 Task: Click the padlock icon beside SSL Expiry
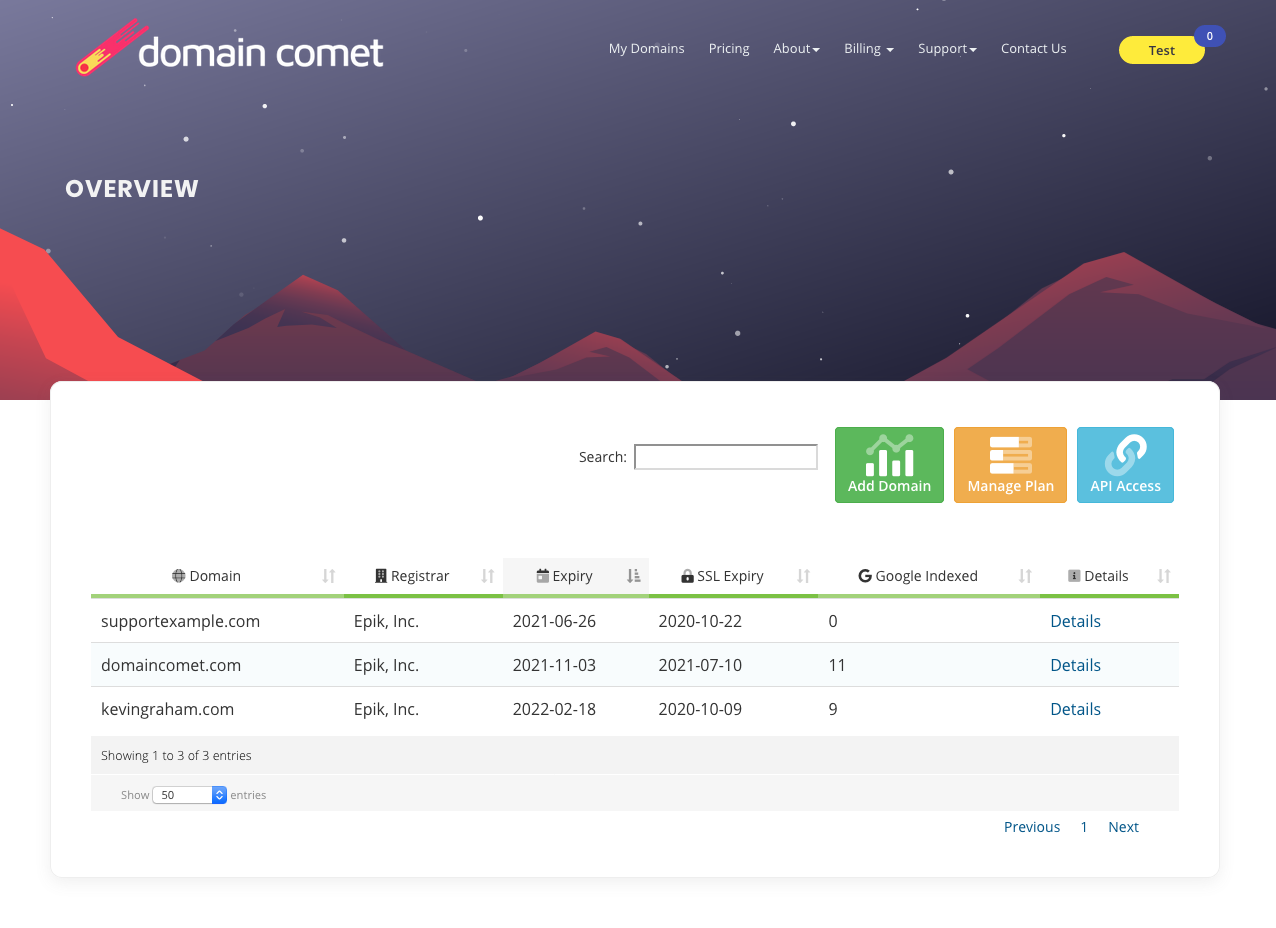point(687,575)
